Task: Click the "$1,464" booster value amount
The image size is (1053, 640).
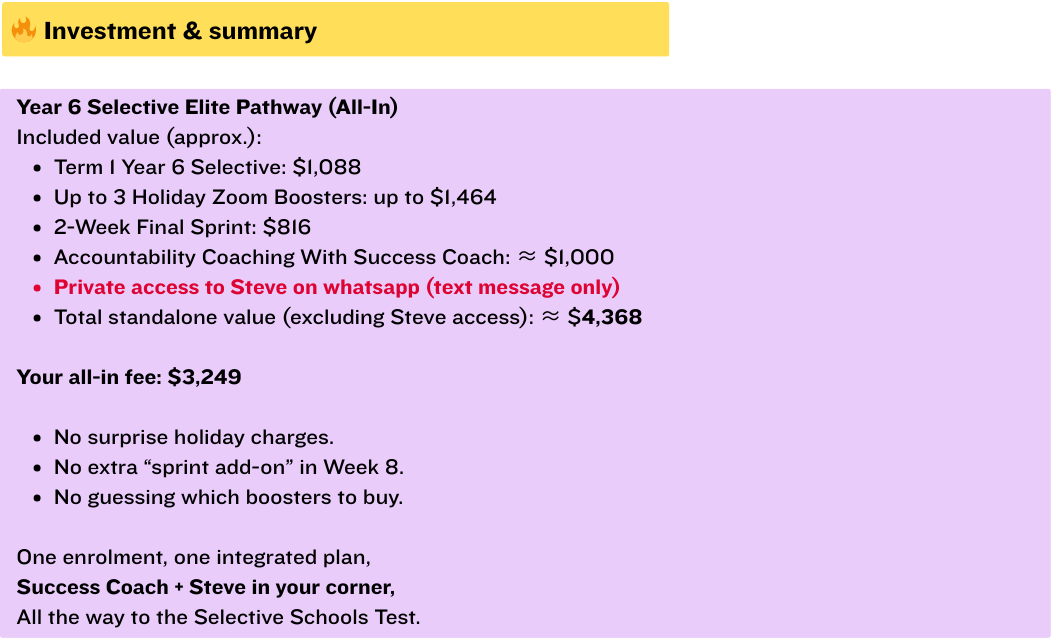Action: point(463,197)
